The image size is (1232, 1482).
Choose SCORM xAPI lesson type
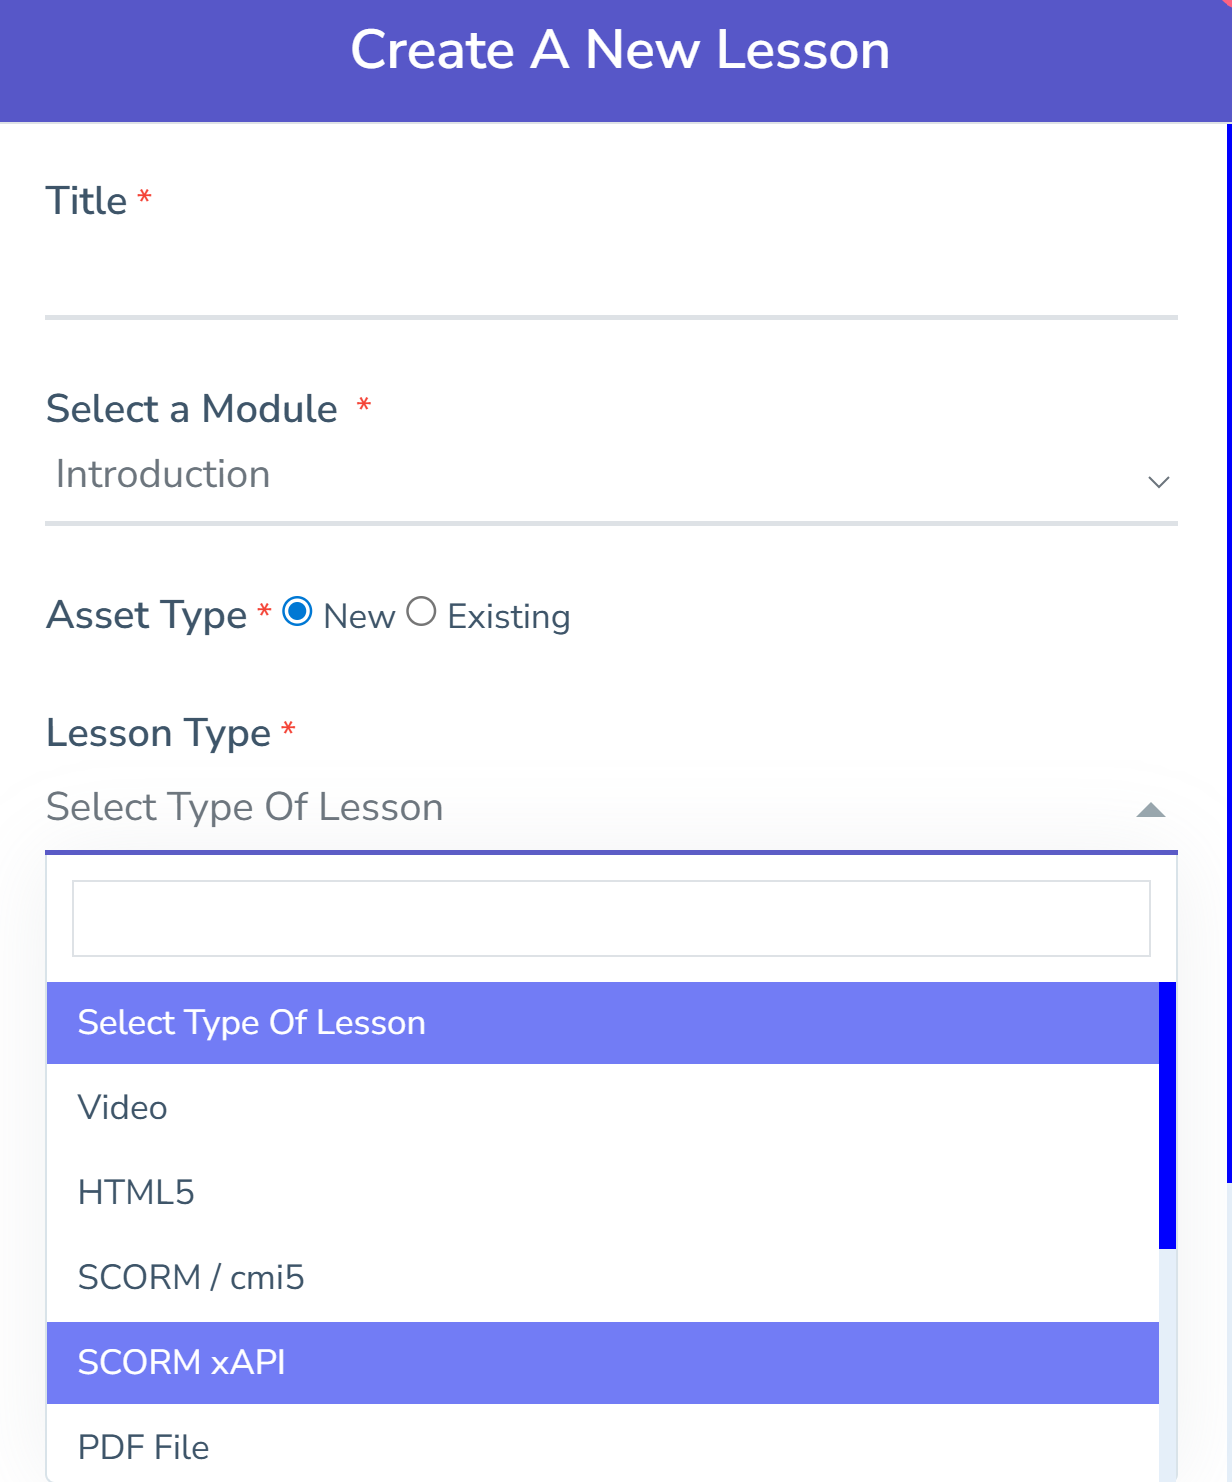[182, 1363]
